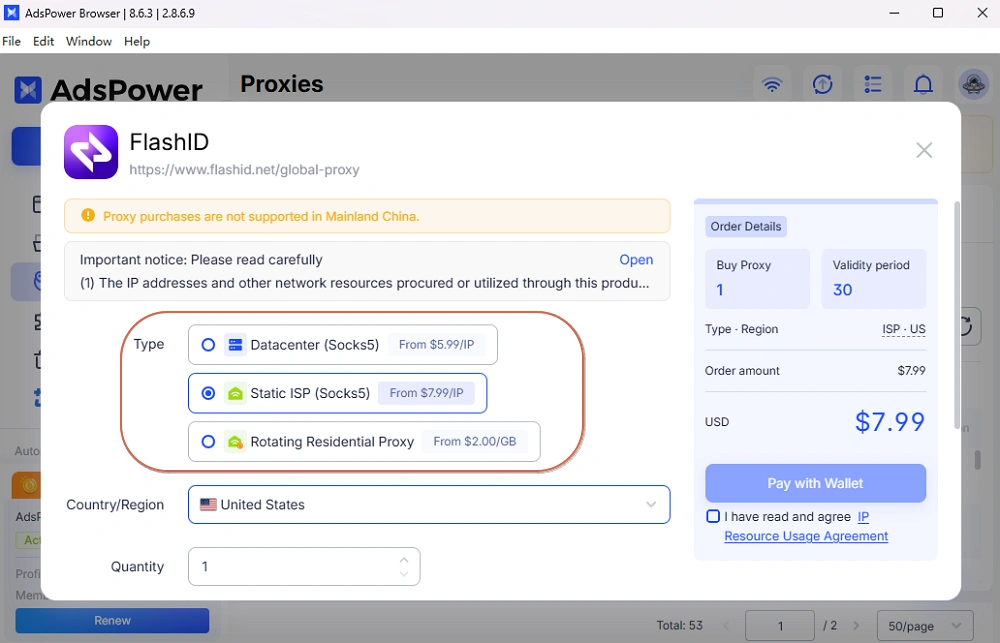The height and width of the screenshot is (643, 1000).
Task: Click the $7.99 USD total amount
Action: pyautogui.click(x=890, y=422)
